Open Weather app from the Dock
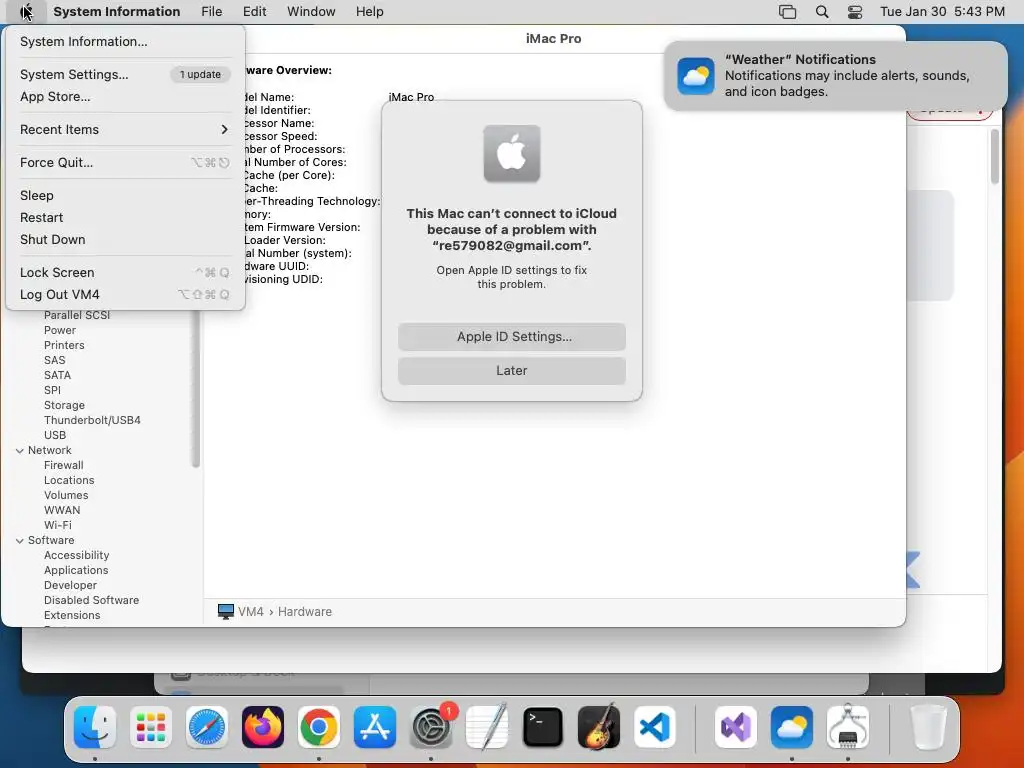This screenshot has width=1024, height=768. (792, 727)
